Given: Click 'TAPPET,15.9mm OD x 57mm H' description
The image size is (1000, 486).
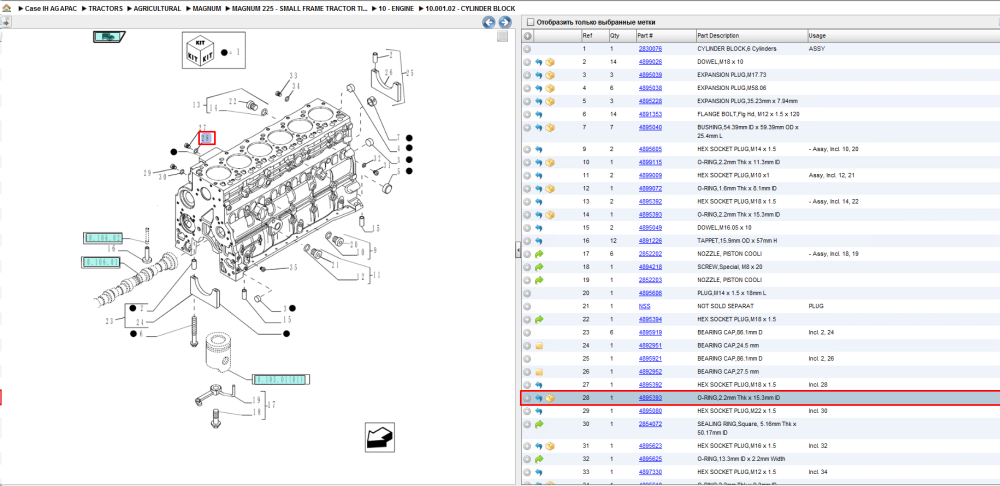Looking at the screenshot, I should (737, 241).
